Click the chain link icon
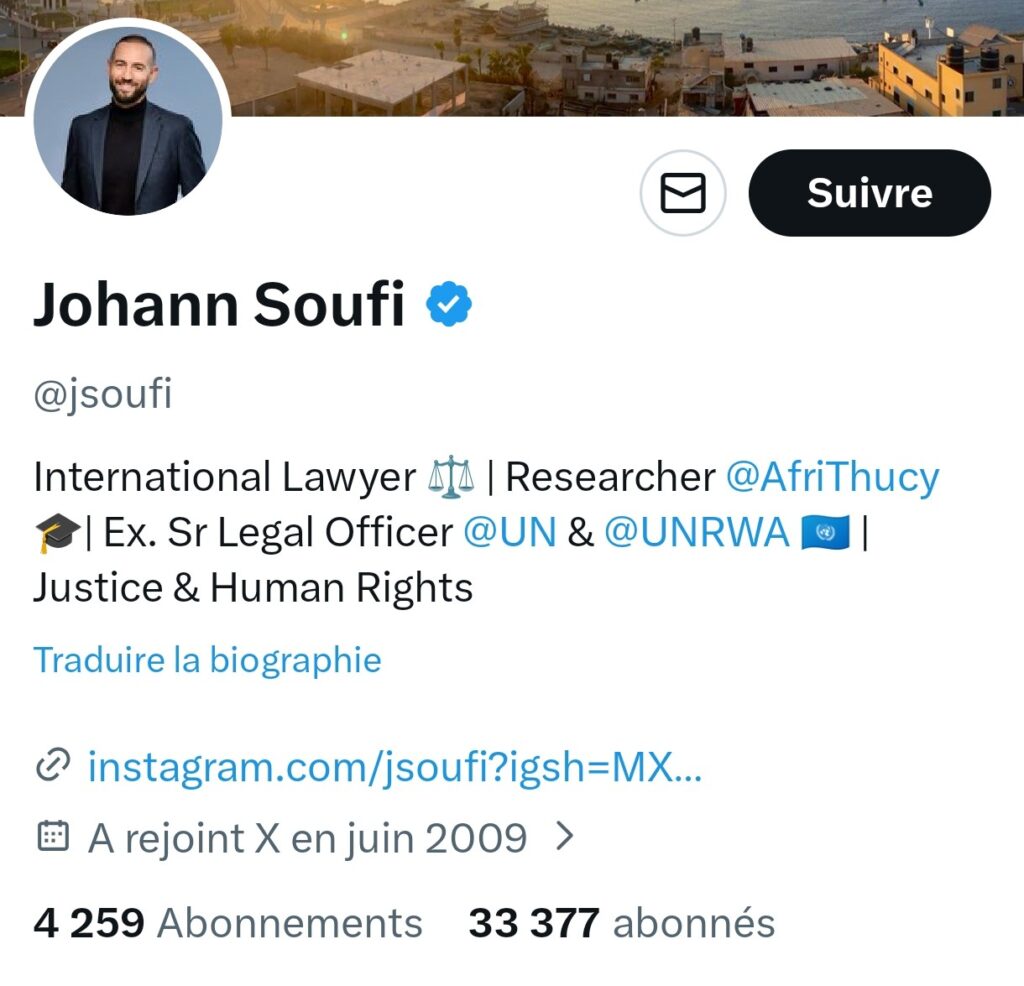1024x986 pixels. pos(52,765)
